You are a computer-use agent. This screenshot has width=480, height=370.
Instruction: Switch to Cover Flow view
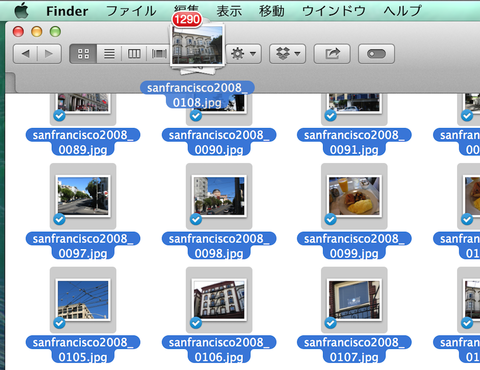159,54
